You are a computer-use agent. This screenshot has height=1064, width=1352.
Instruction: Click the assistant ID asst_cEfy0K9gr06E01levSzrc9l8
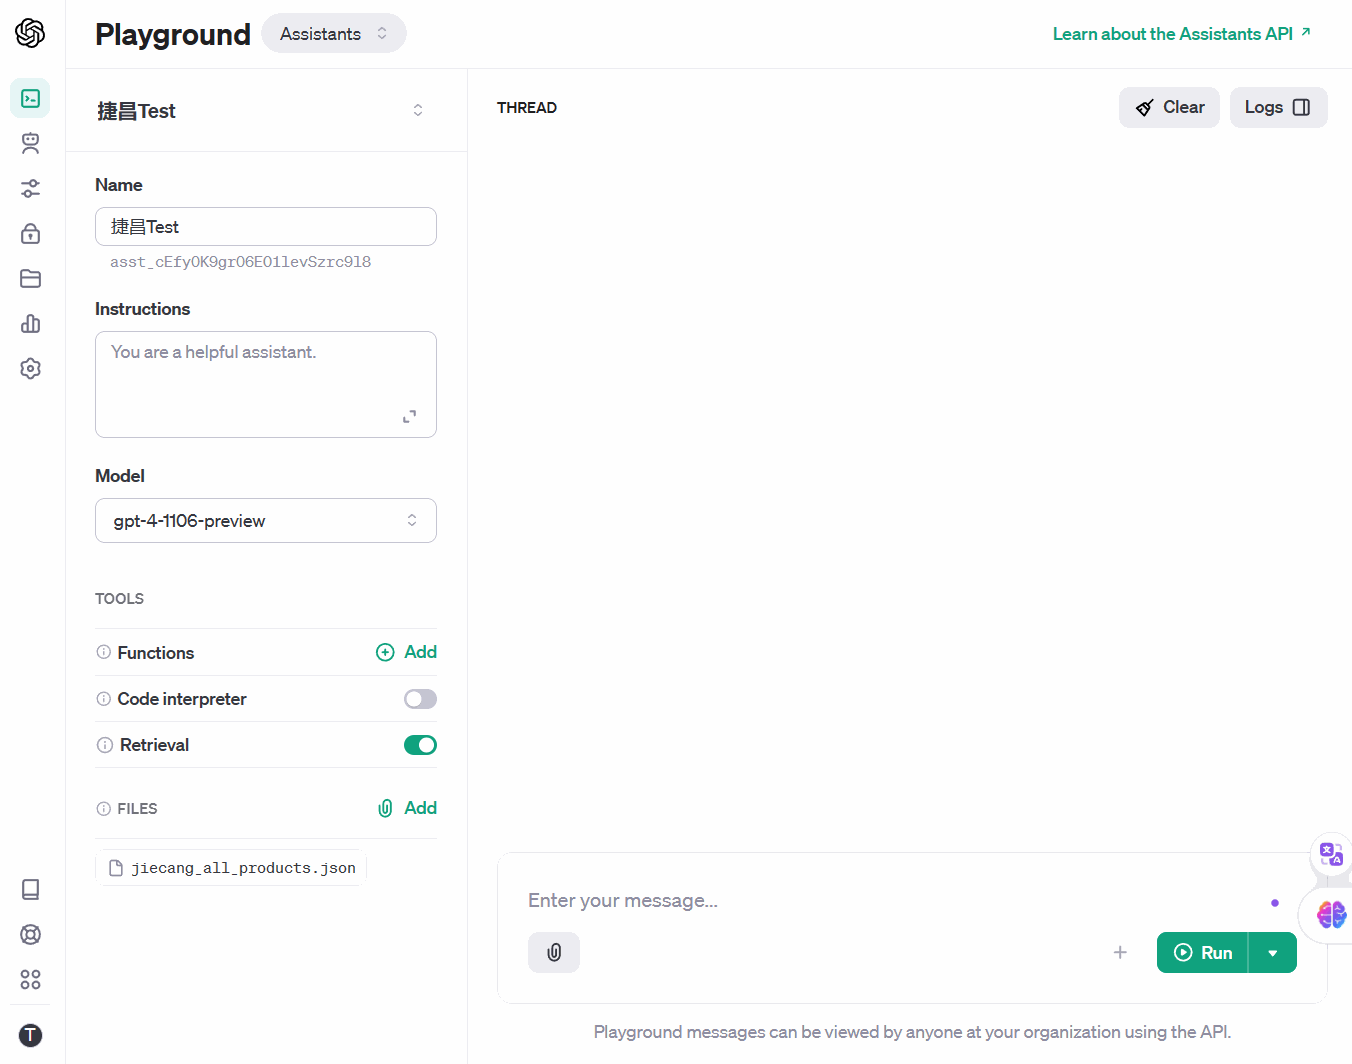[240, 262]
